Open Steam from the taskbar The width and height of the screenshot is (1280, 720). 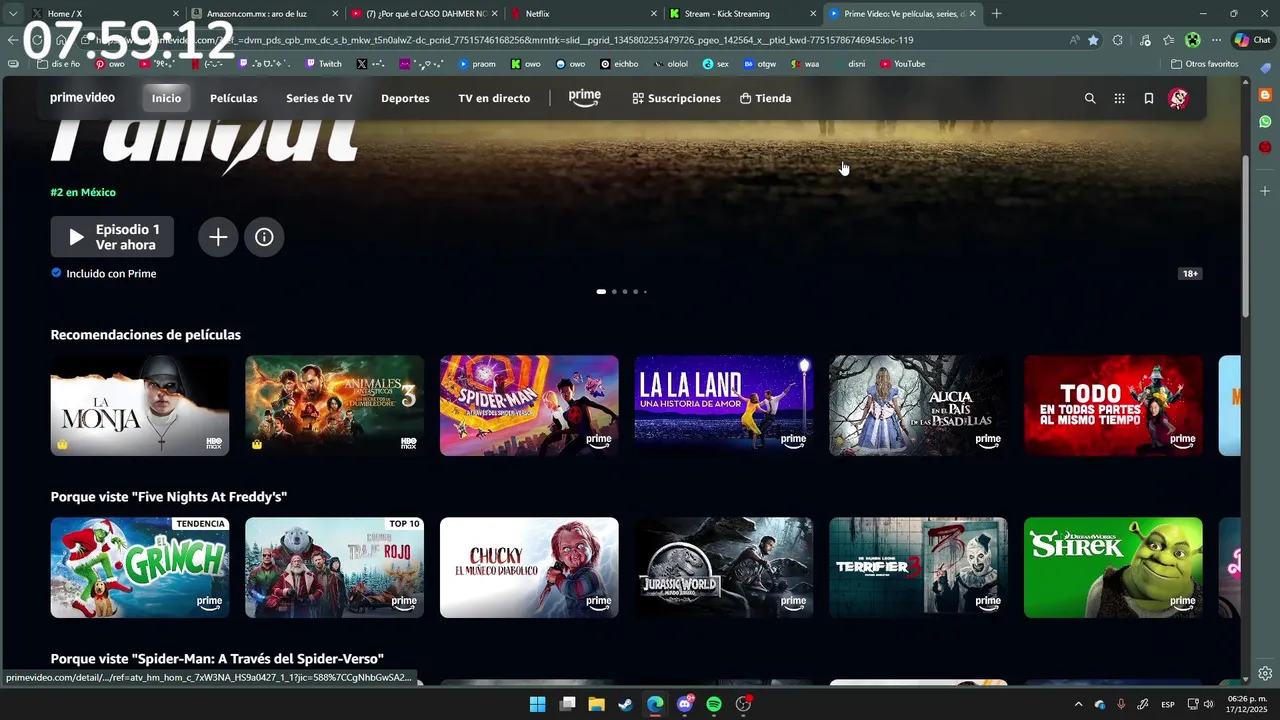point(625,704)
